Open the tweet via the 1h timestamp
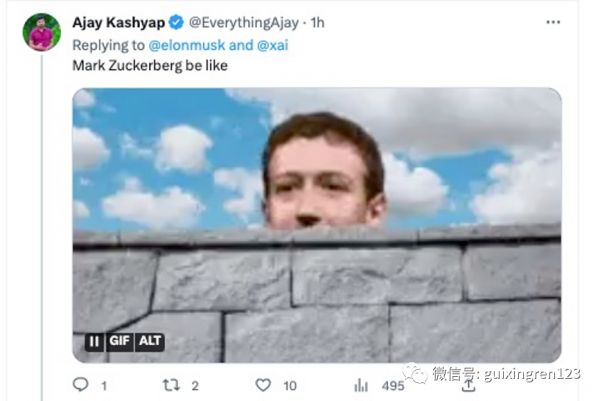 pyautogui.click(x=317, y=22)
